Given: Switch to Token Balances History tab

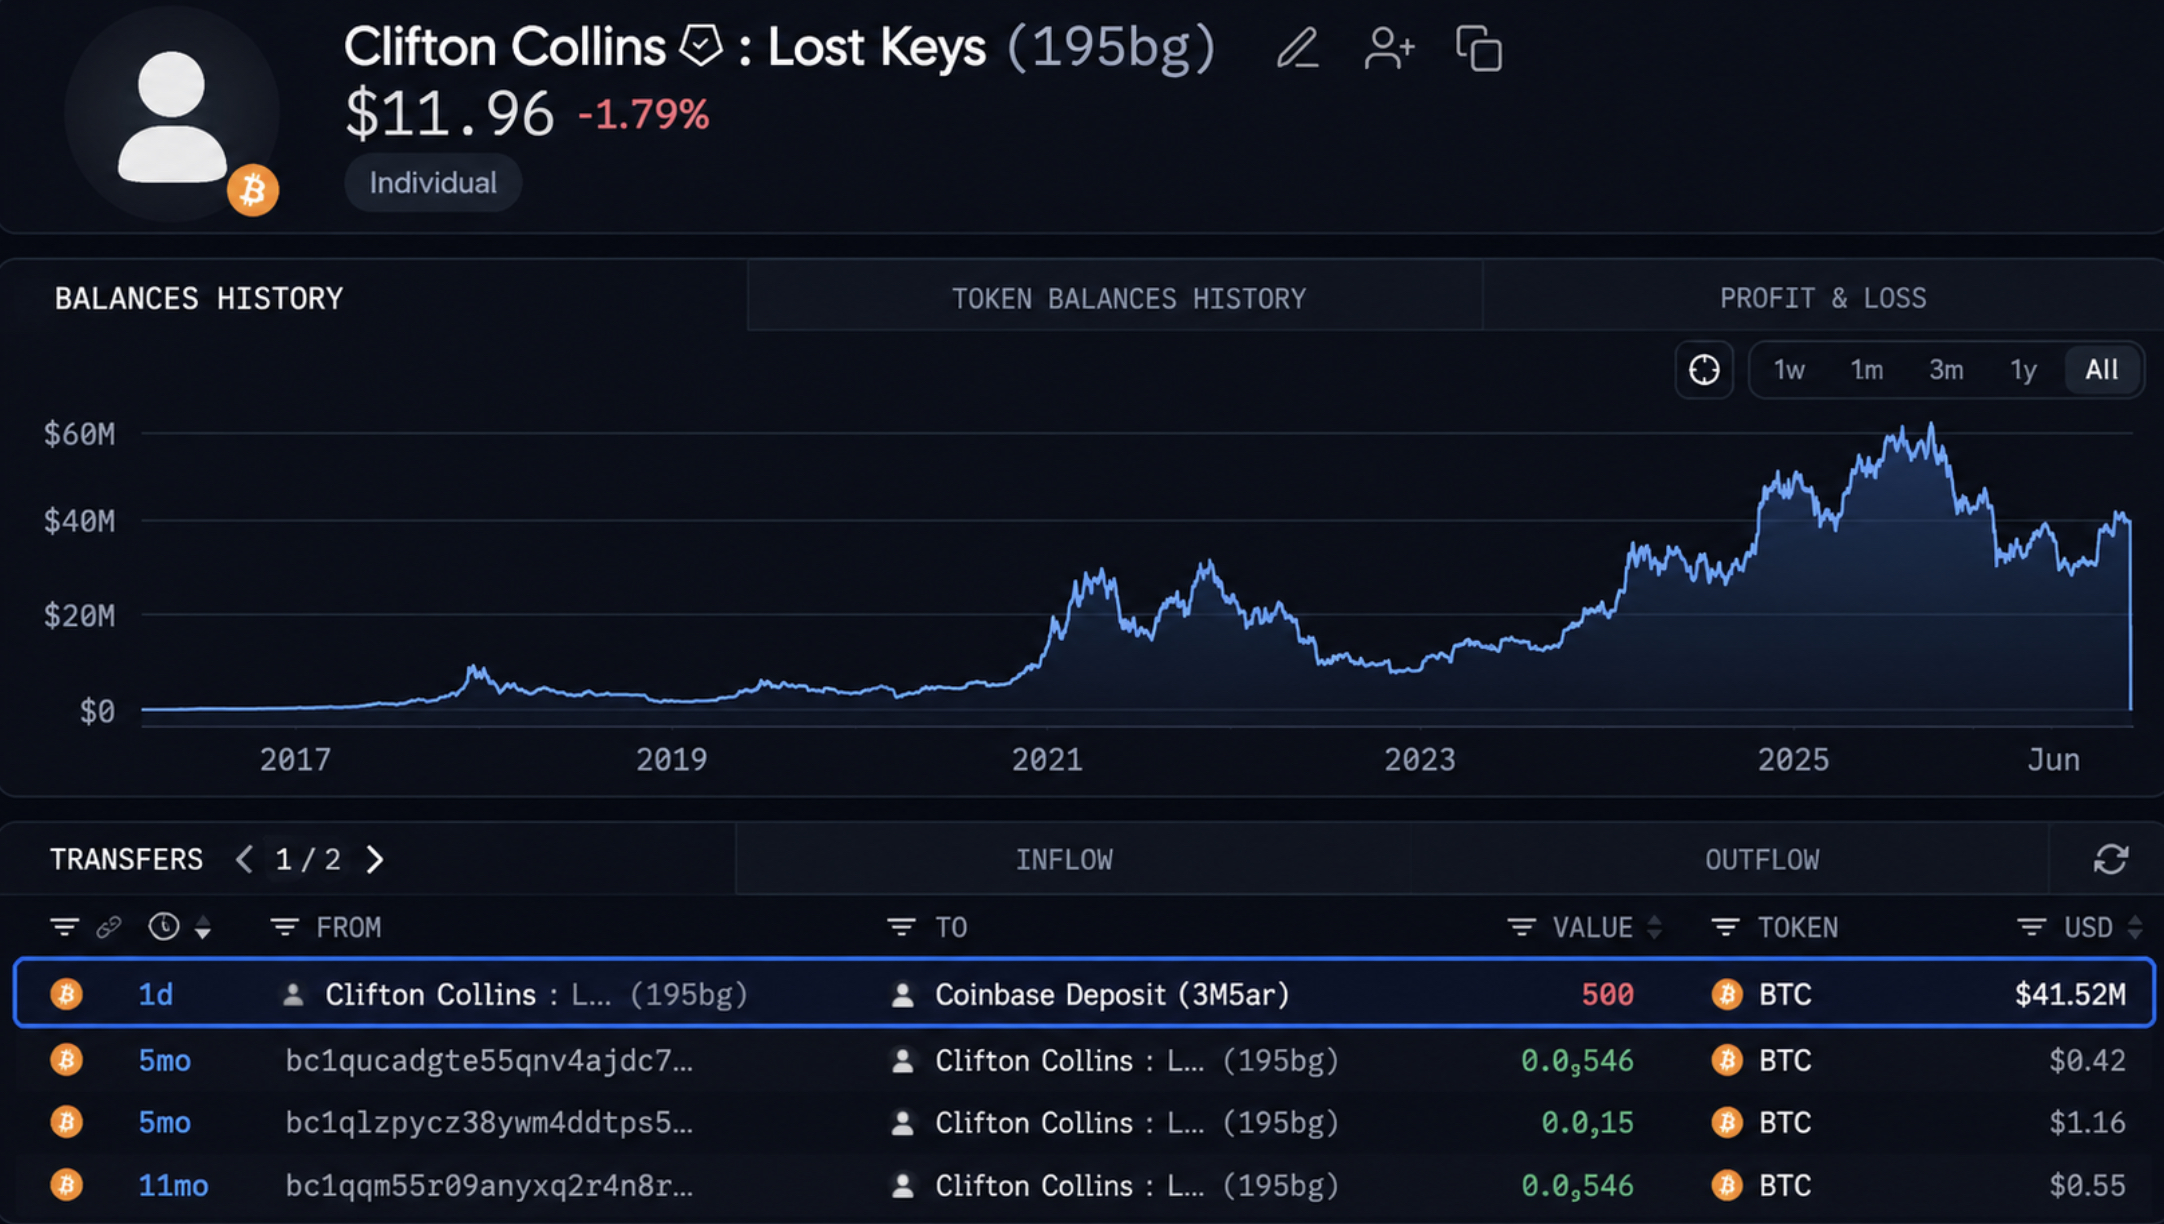Looking at the screenshot, I should tap(1129, 298).
